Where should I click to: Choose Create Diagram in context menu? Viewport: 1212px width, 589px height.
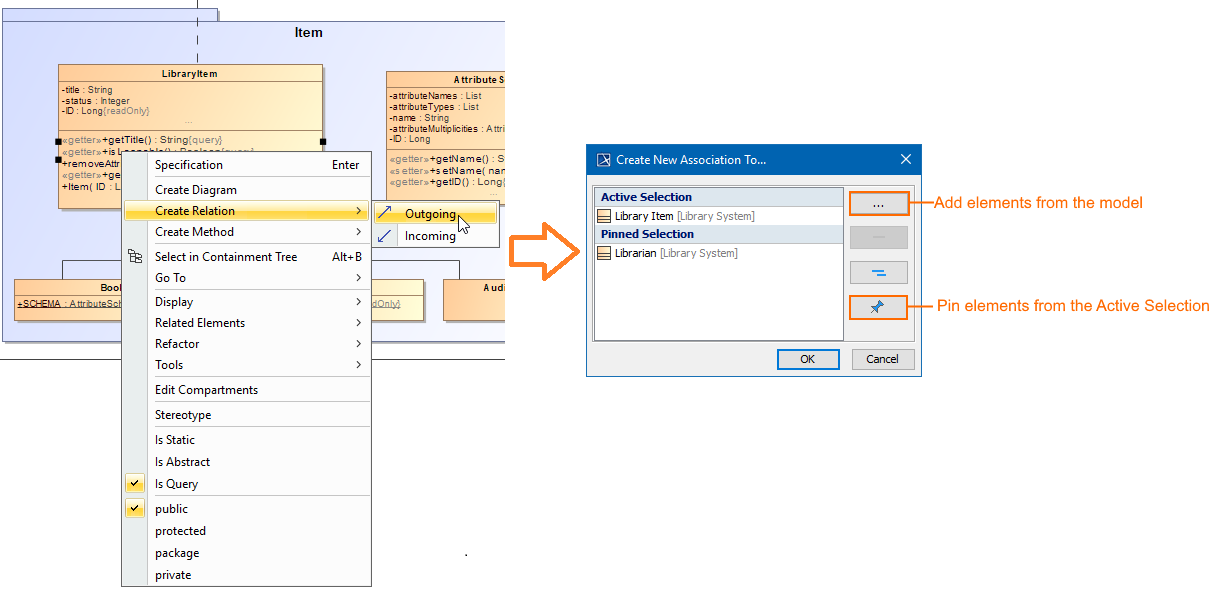point(246,190)
